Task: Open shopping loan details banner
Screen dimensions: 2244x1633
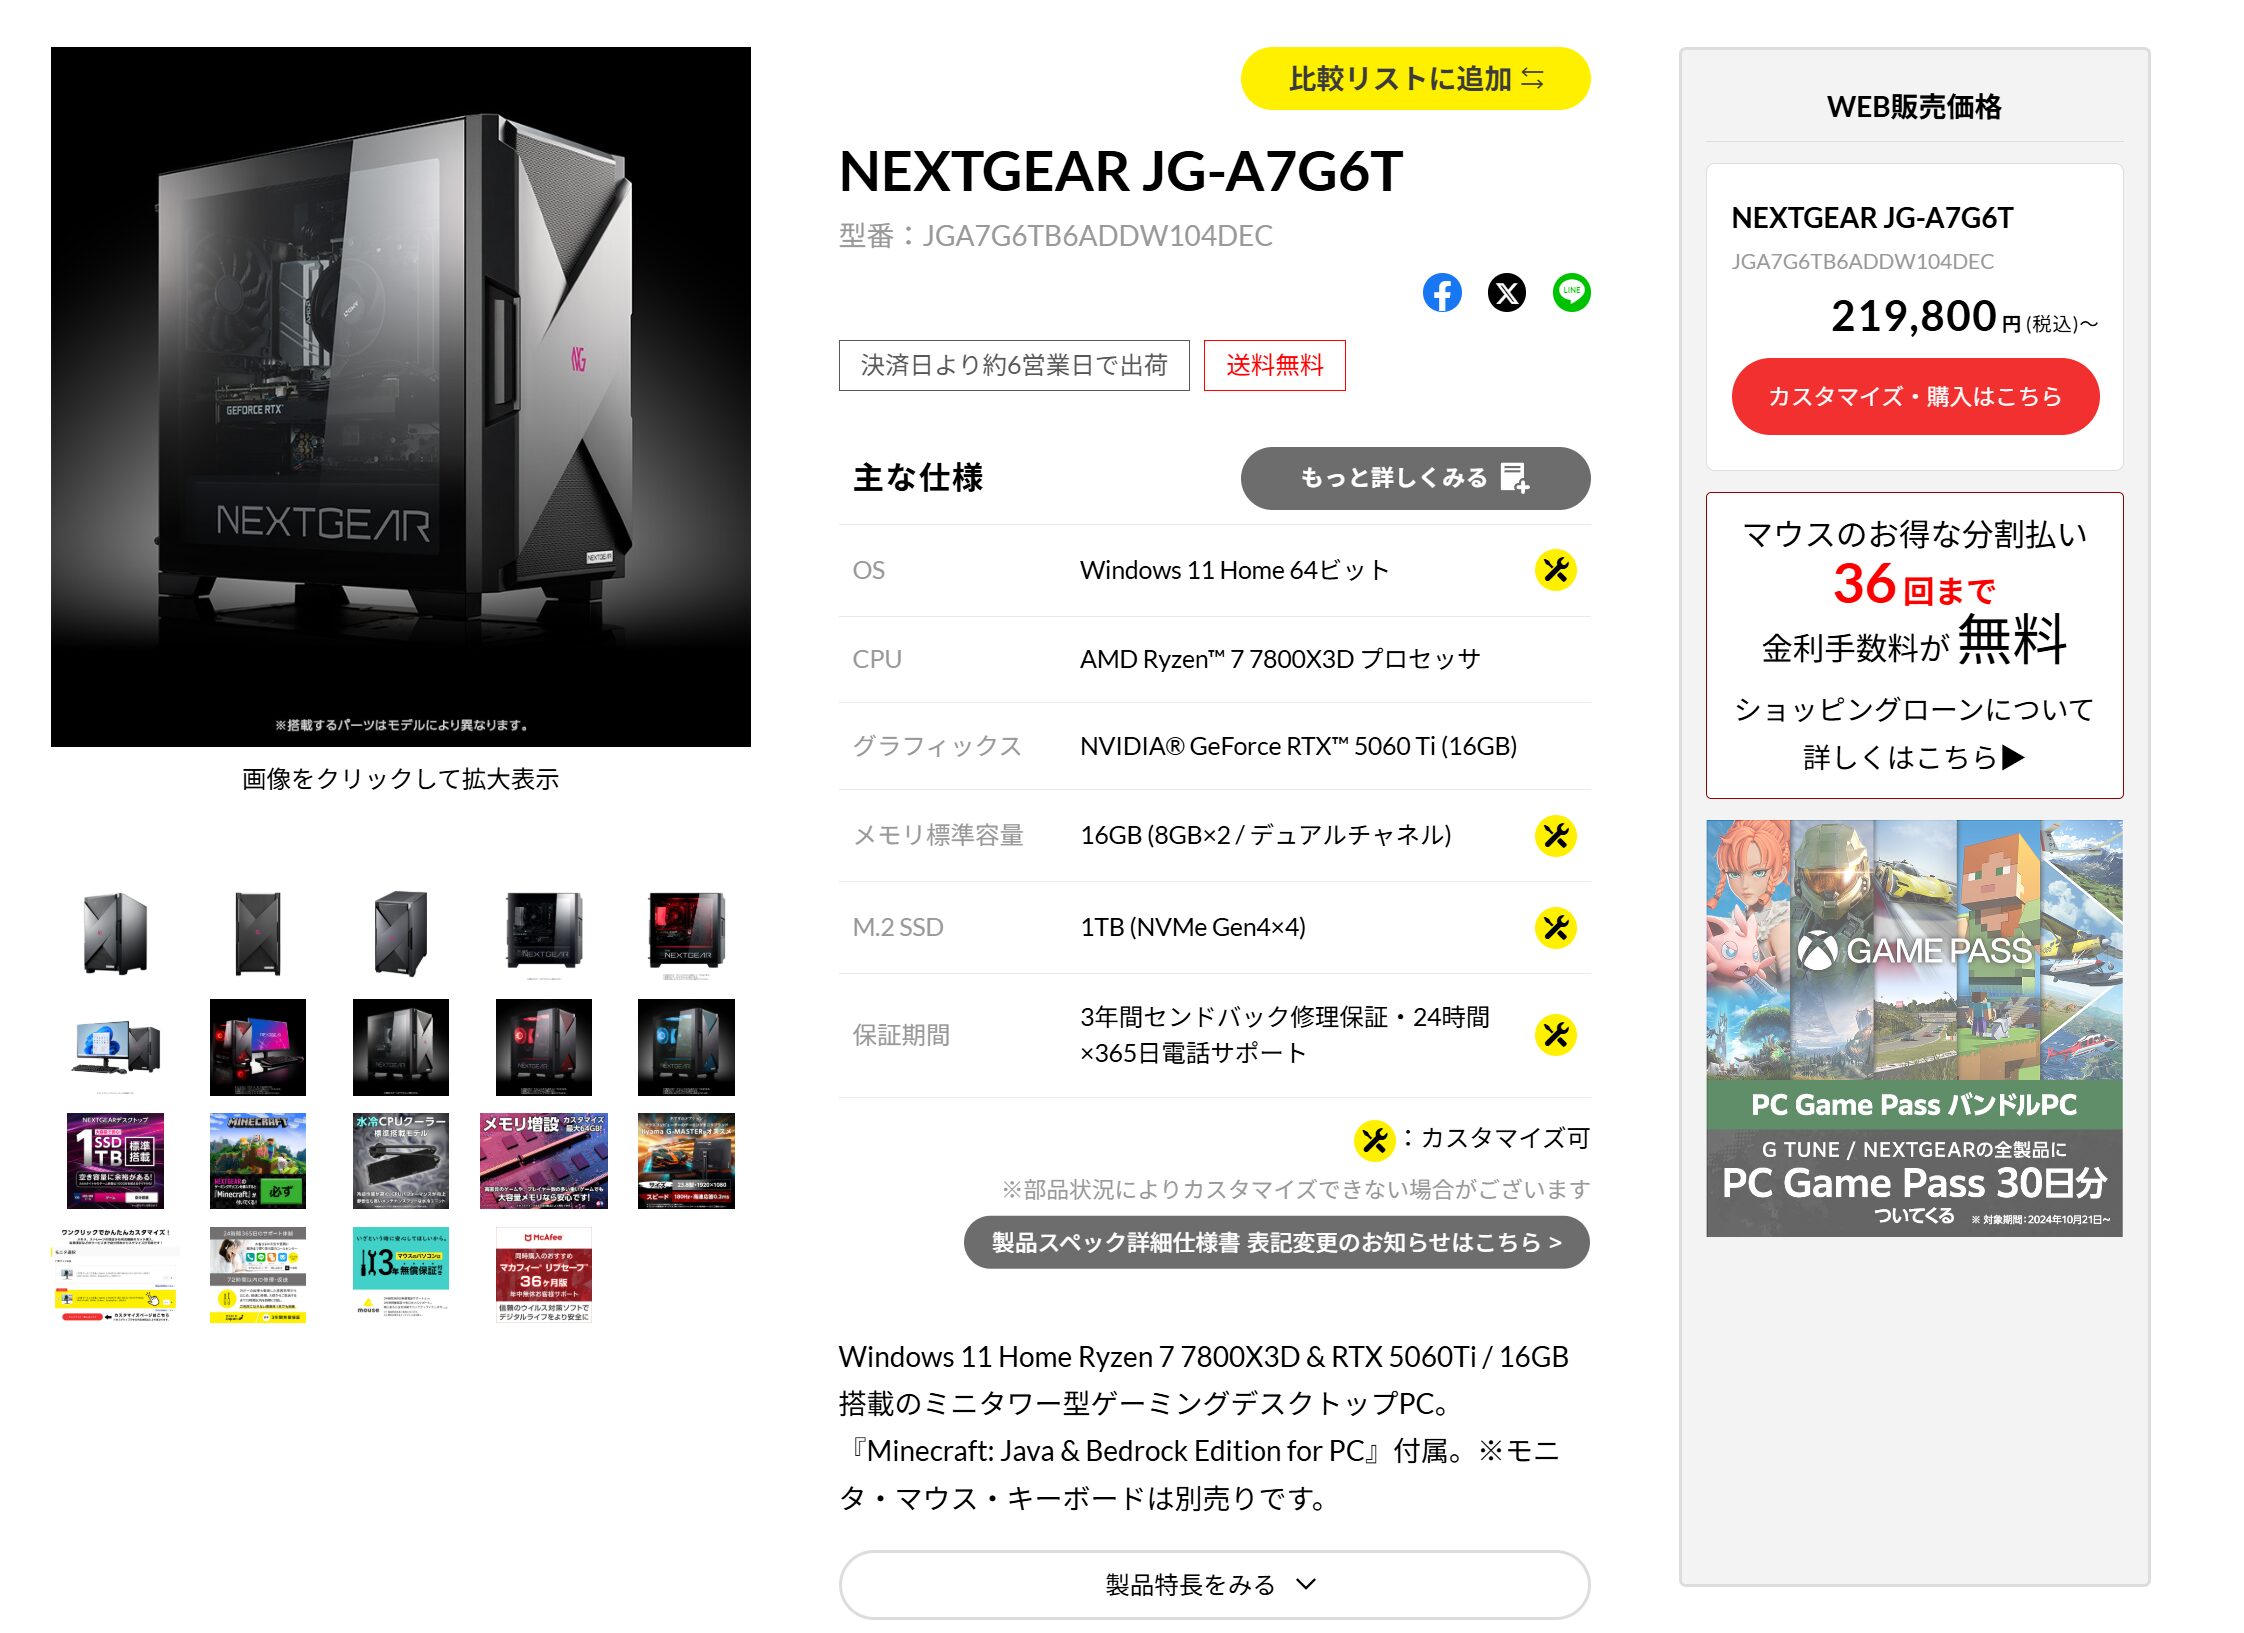Action: click(x=1914, y=645)
